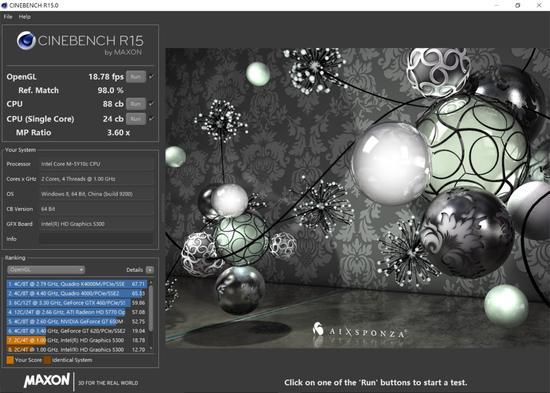This screenshot has height=393, width=550.
Task: Run the CPU benchmark
Action: [x=136, y=104]
